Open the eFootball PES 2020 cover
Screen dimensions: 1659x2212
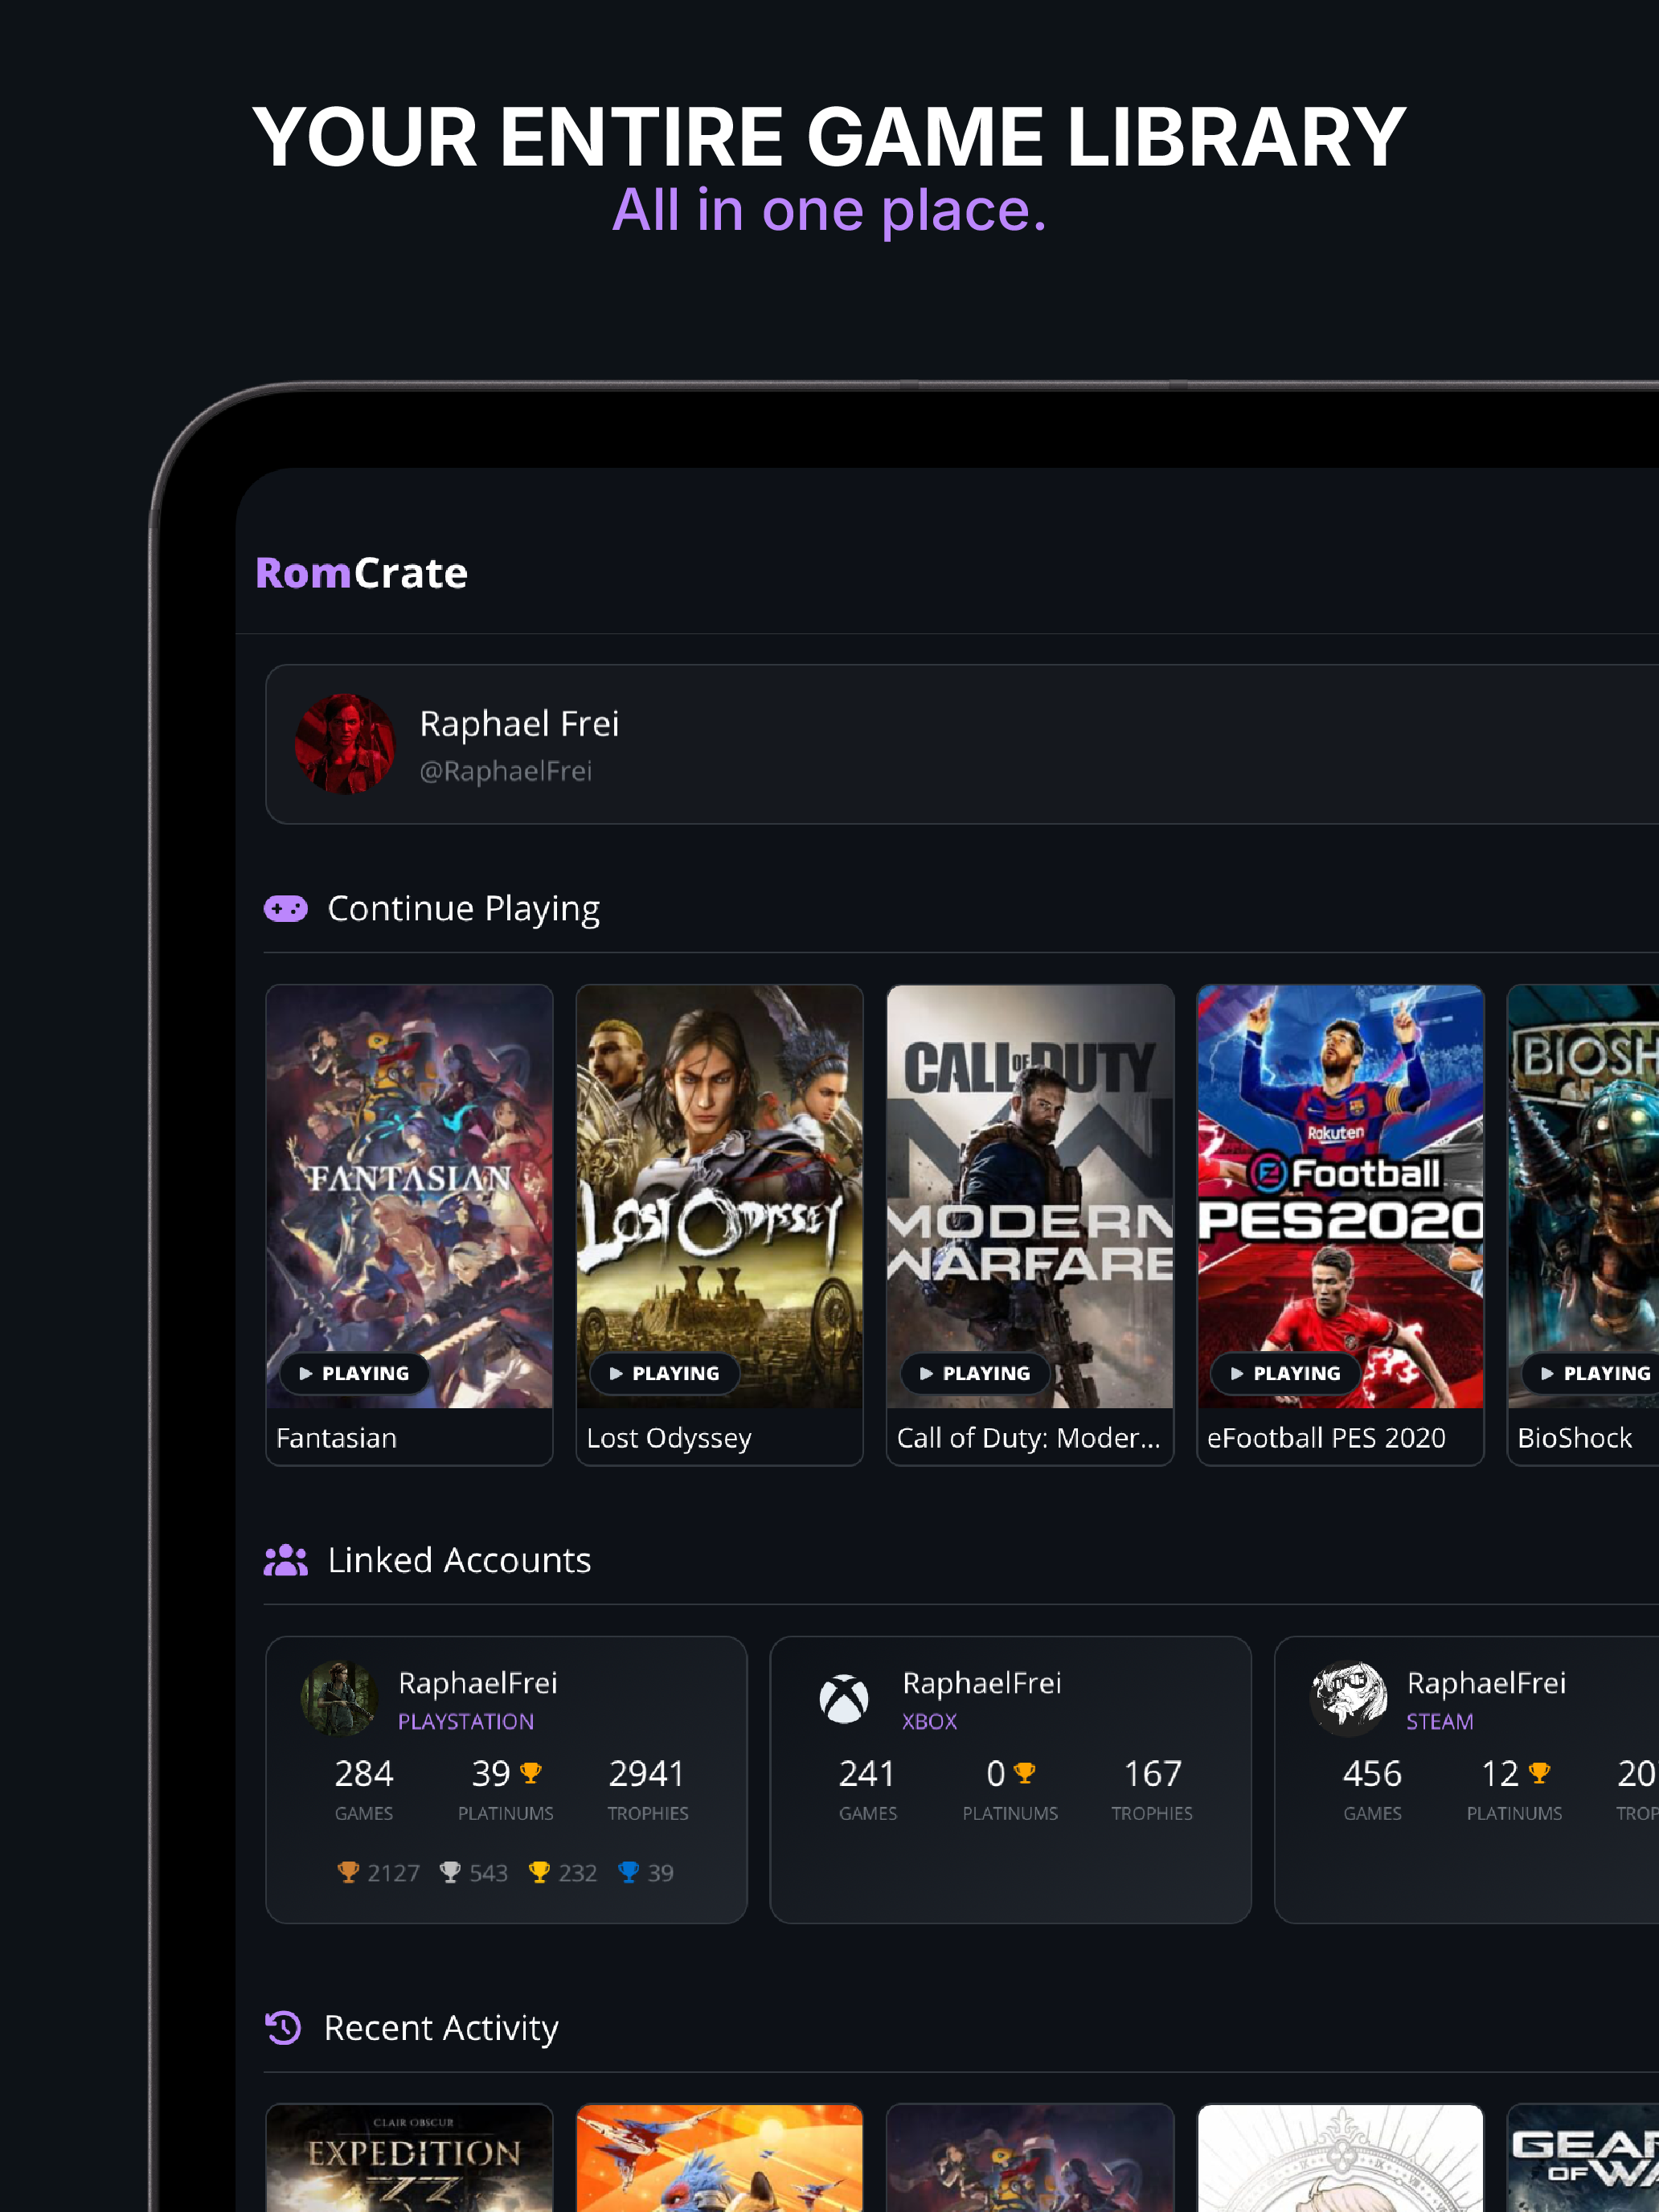1340,1196
